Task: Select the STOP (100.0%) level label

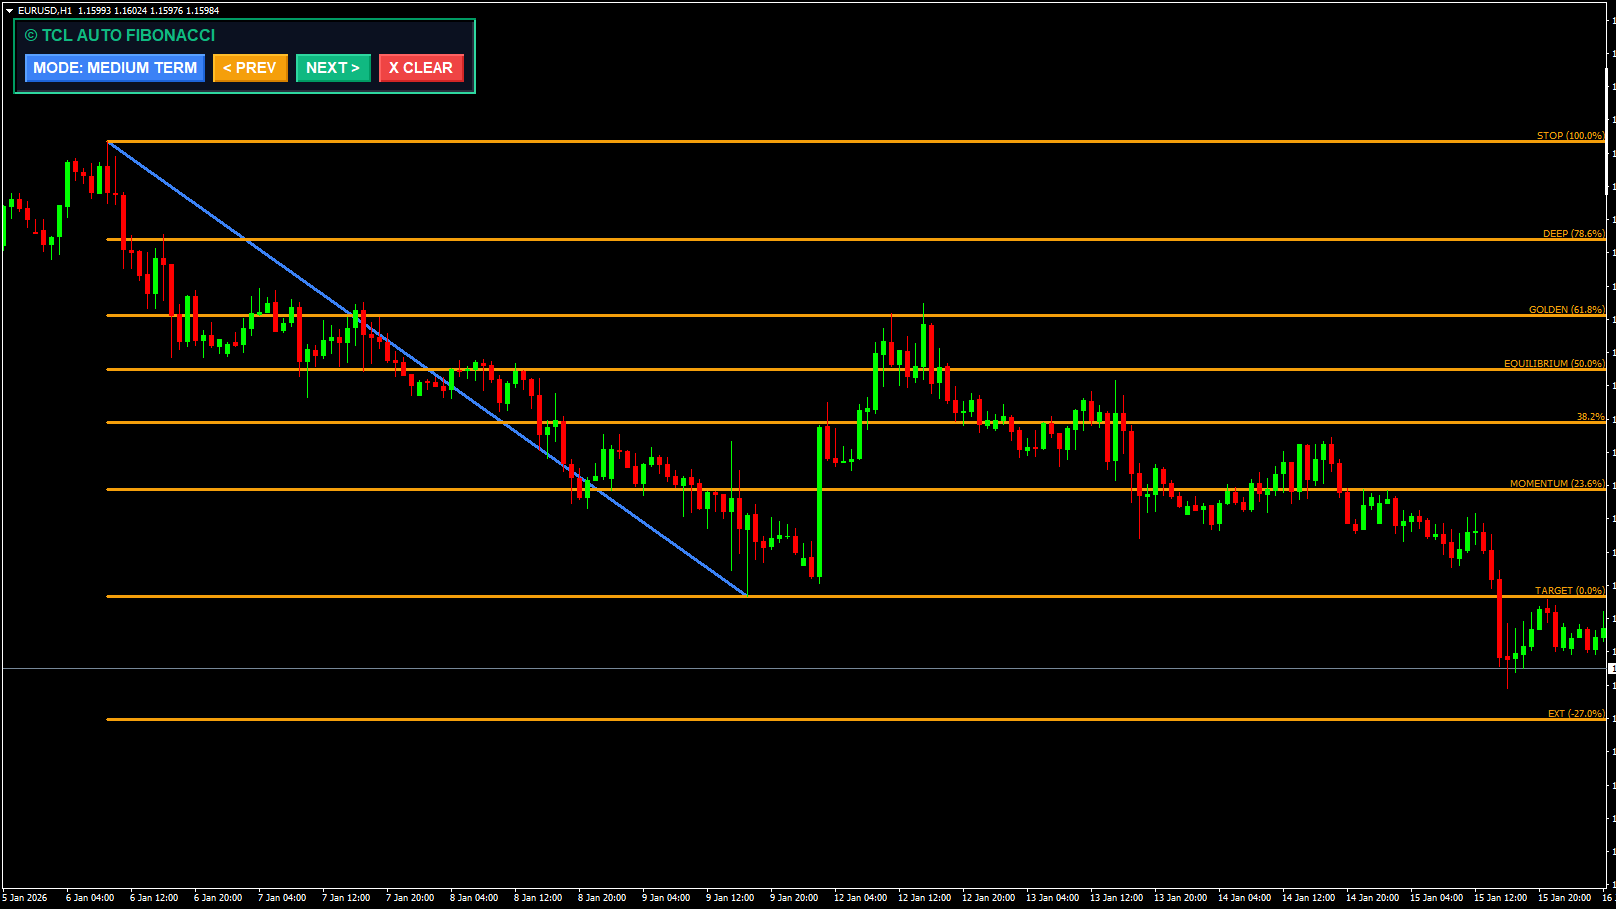Action: point(1569,135)
